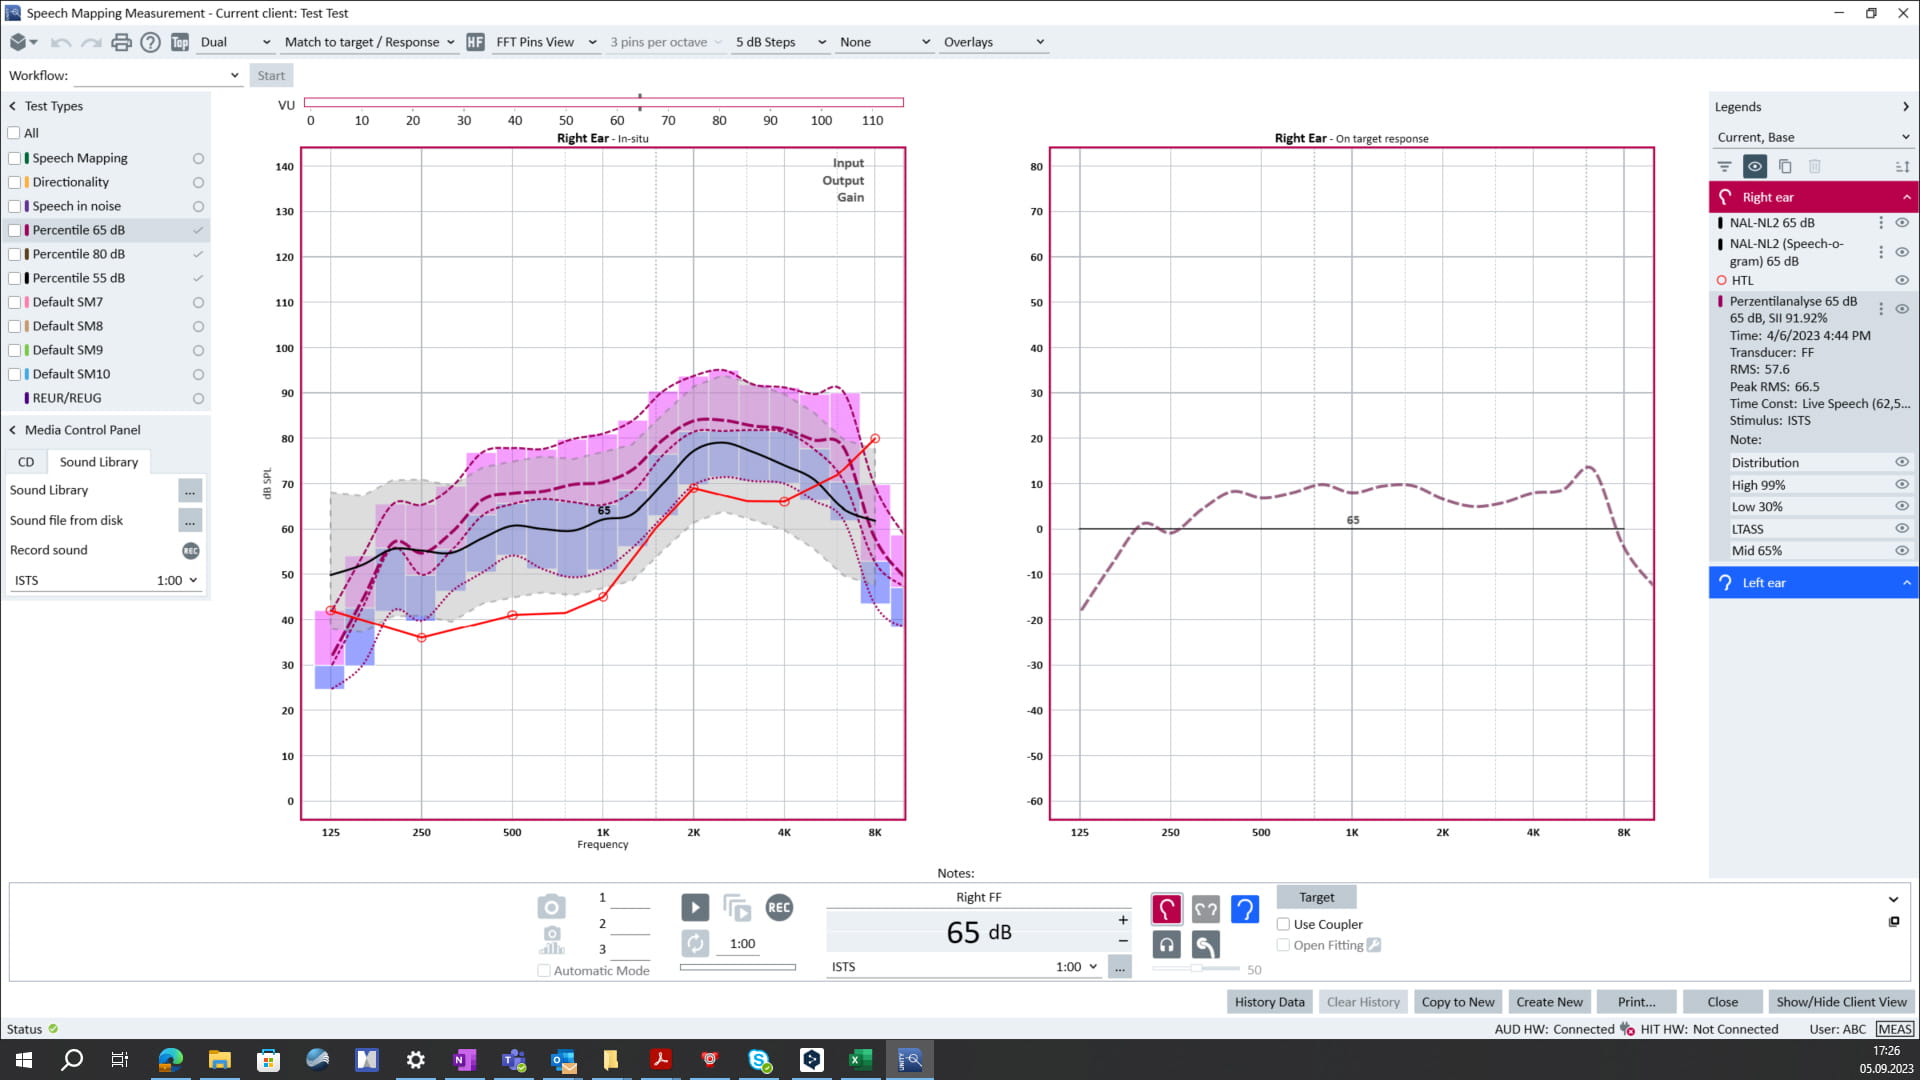Click the On Top pin icon in the toolbar
Viewport: 1920px width, 1080px height.
point(180,42)
